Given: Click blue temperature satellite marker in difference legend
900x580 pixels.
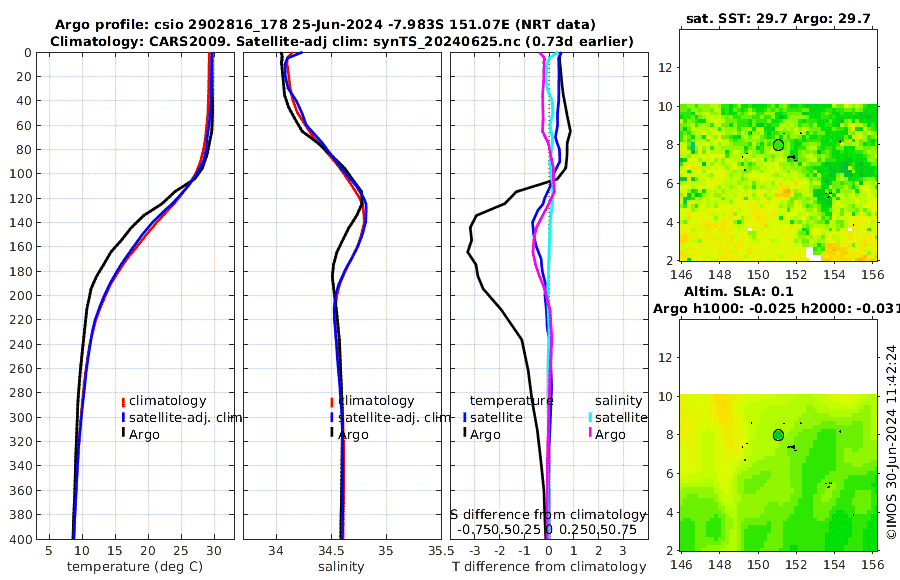Looking at the screenshot, I should pos(464,418).
